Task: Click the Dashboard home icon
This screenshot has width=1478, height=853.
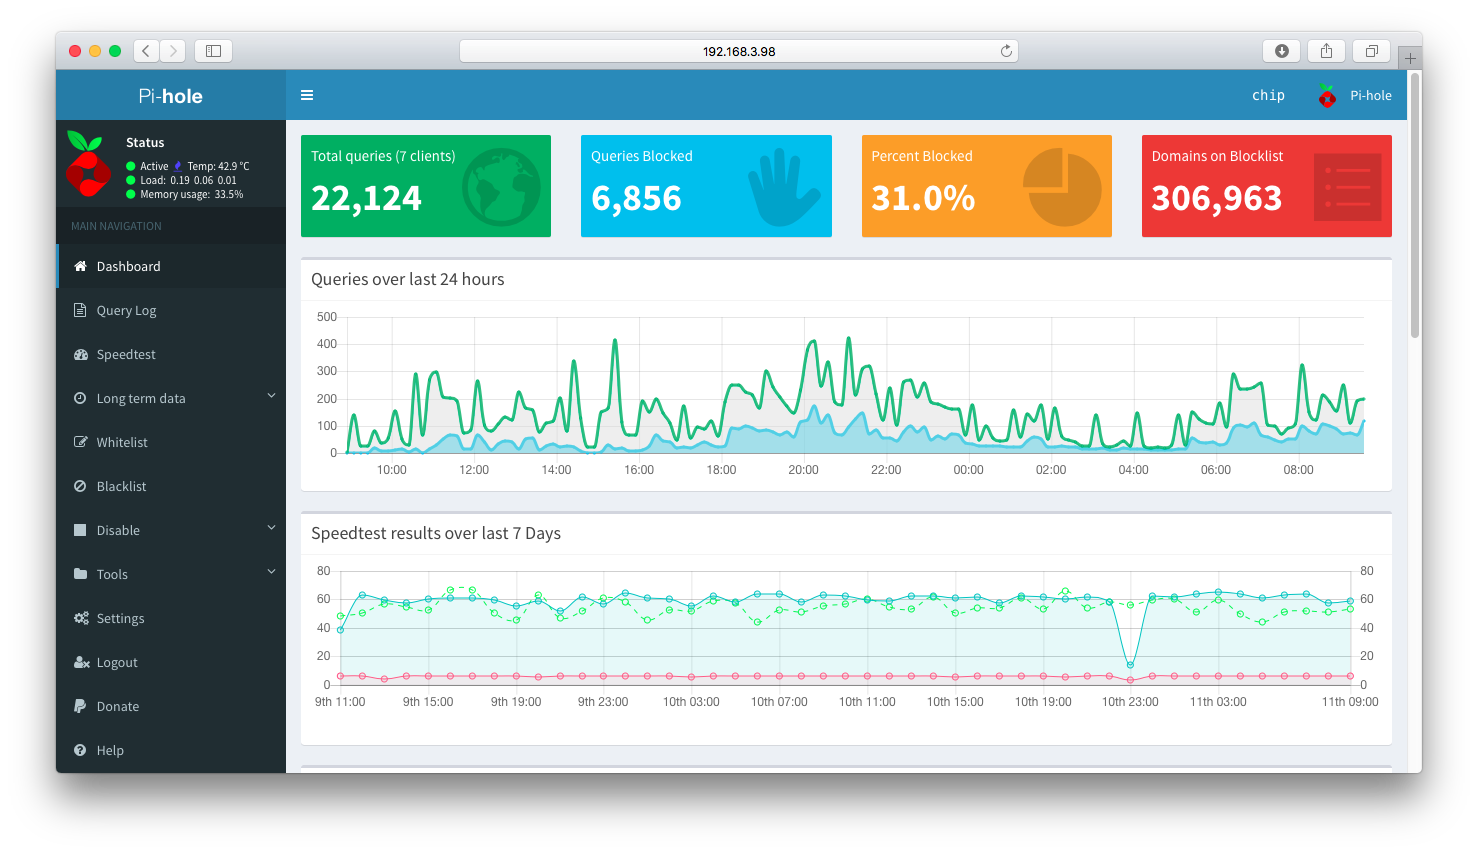Action: point(80,266)
